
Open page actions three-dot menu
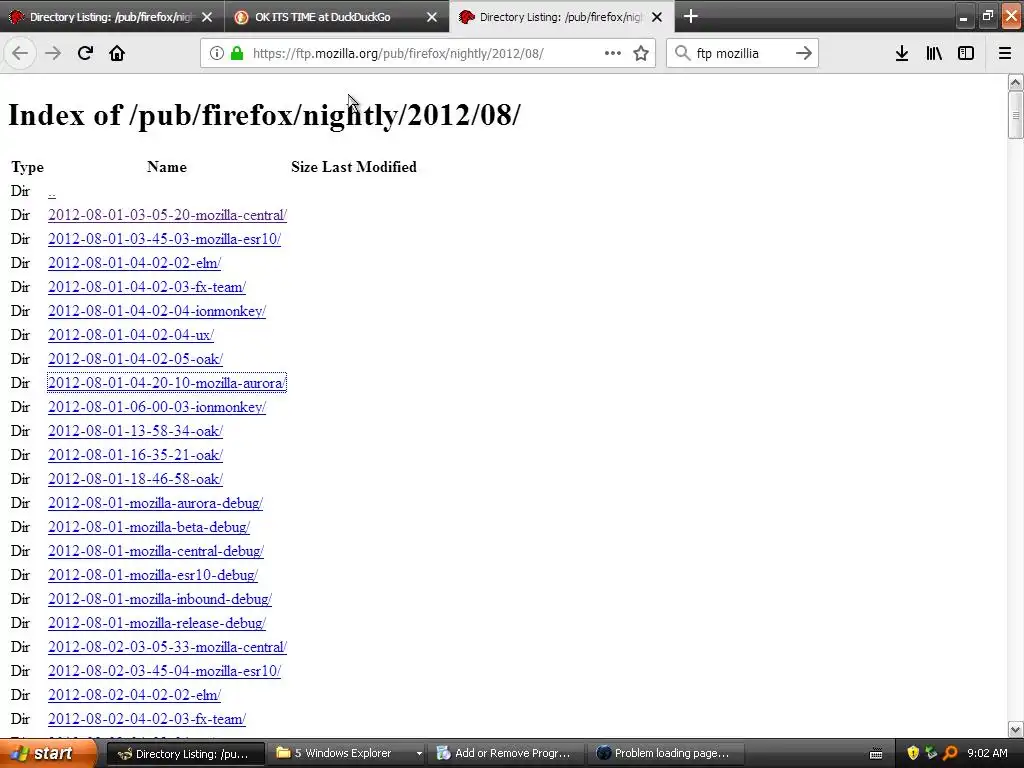tap(613, 53)
